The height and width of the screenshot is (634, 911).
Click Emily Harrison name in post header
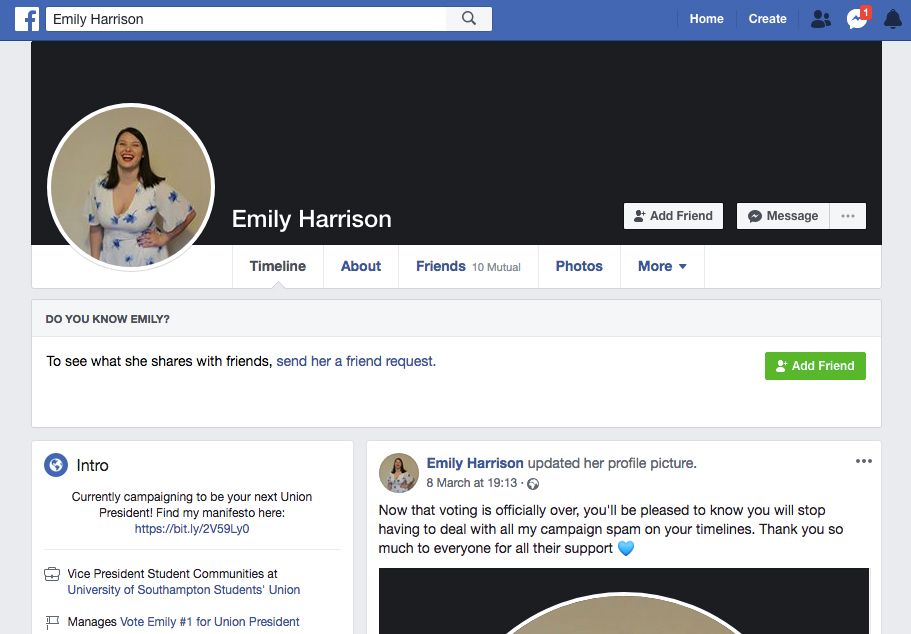click(x=475, y=463)
